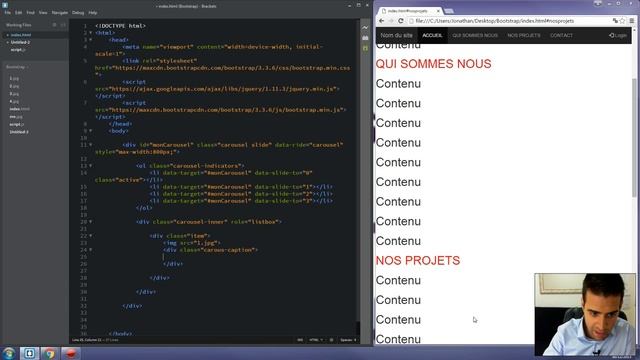Click the Brackets Live Preview lightning icon

click(365, 27)
